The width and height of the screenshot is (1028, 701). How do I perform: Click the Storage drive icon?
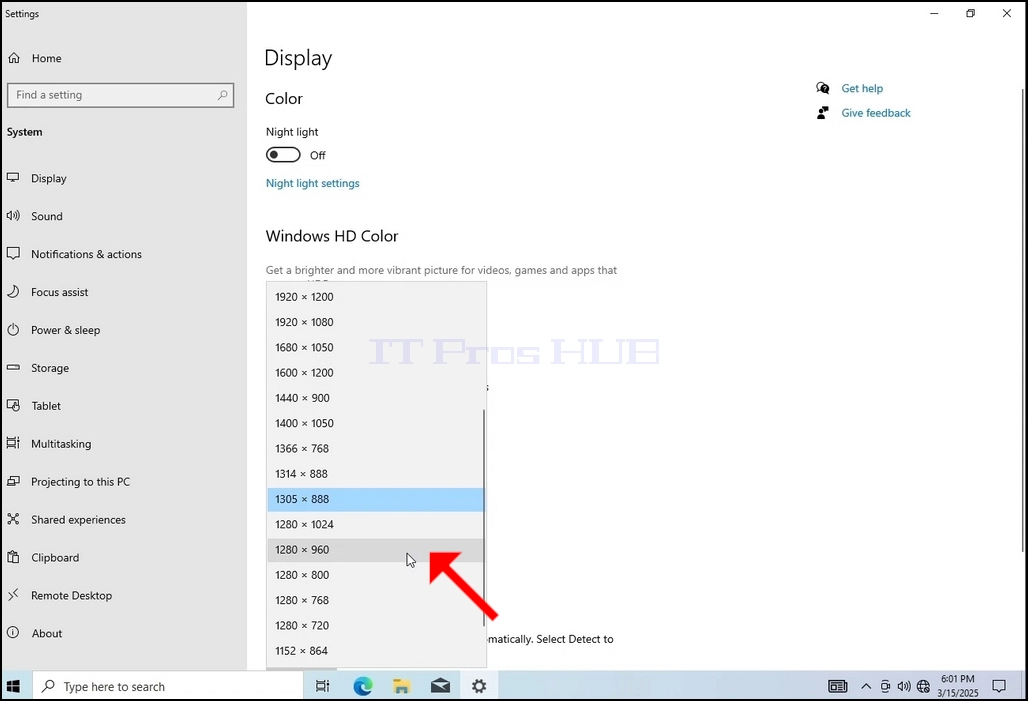13,368
